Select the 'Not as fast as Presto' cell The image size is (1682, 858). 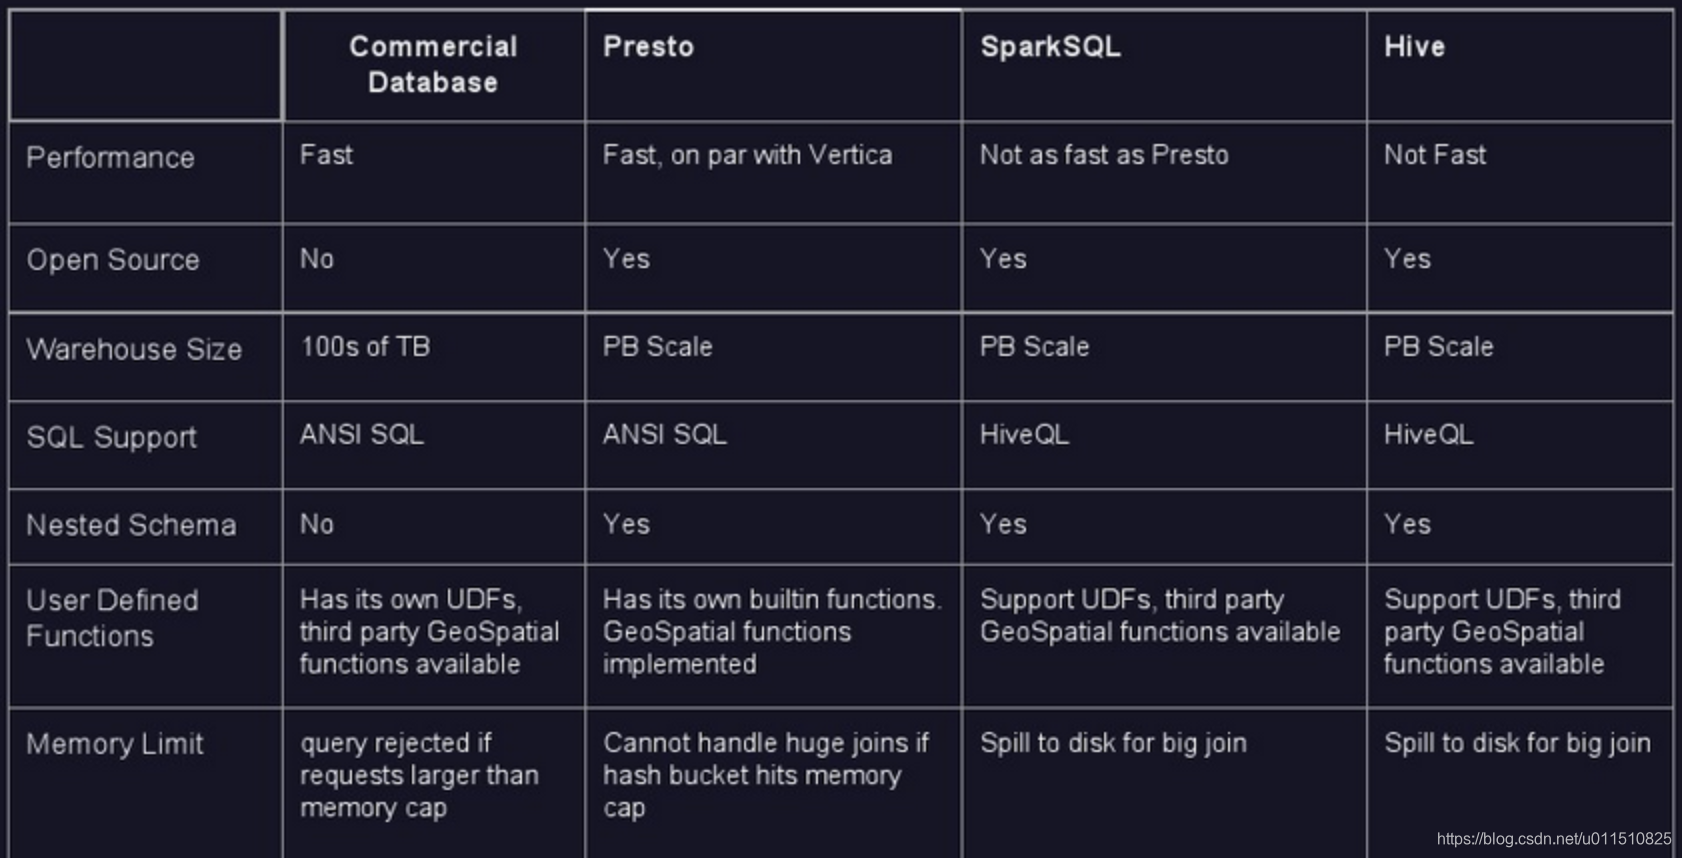tap(1164, 172)
